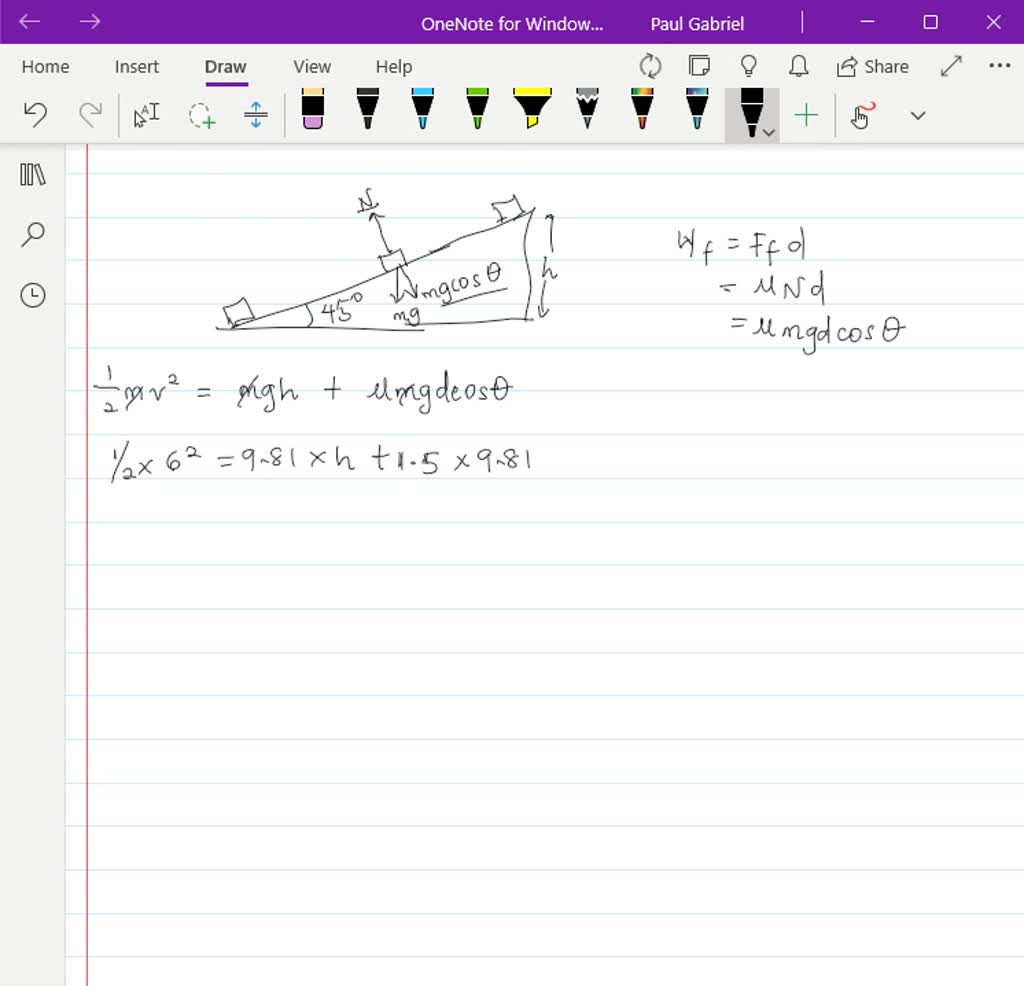
Task: Click the Paul Gabriel account name
Action: pyautogui.click(x=697, y=23)
